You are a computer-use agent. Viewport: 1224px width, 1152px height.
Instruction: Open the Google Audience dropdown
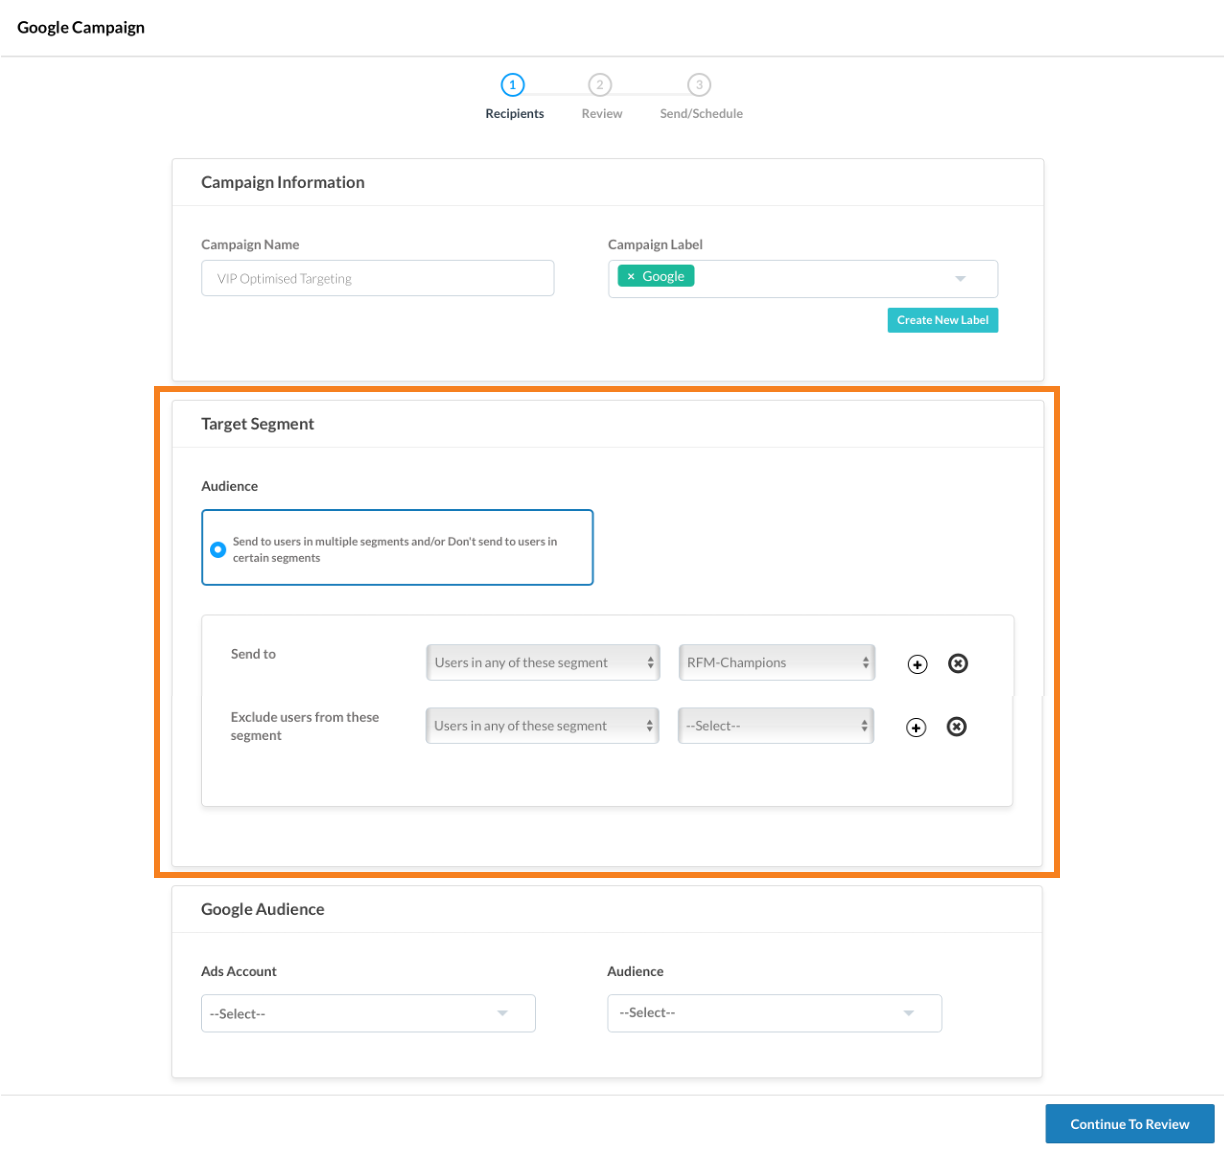[x=774, y=1013]
